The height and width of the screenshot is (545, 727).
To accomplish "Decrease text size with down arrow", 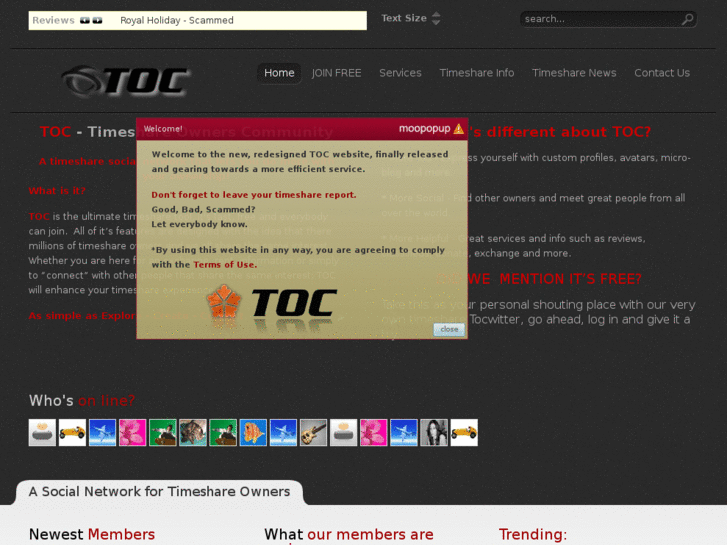I will pyautogui.click(x=436, y=22).
